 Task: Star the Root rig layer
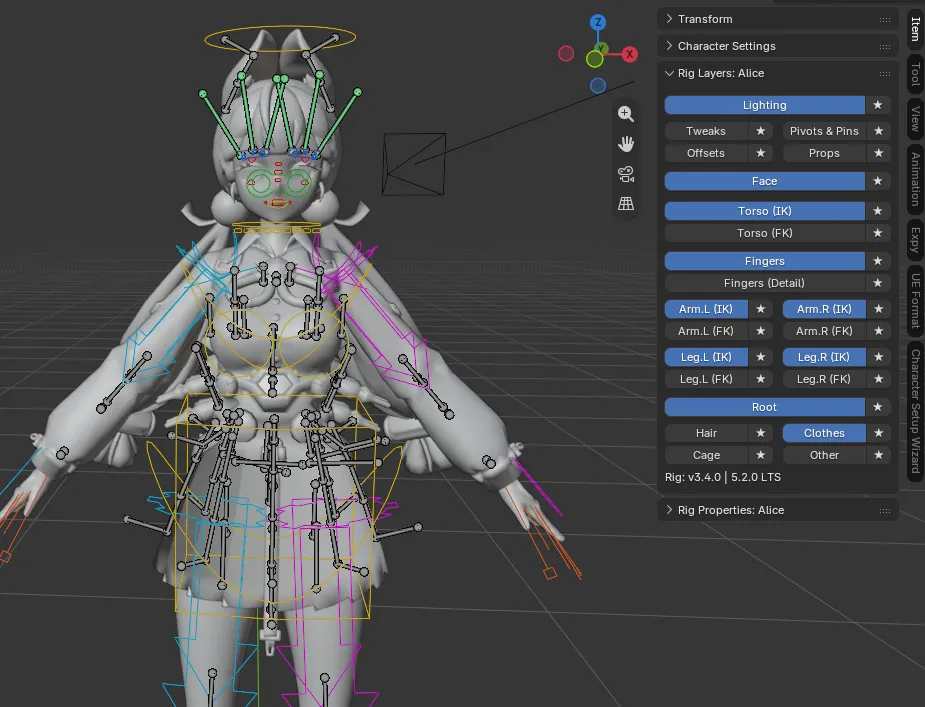(x=878, y=407)
